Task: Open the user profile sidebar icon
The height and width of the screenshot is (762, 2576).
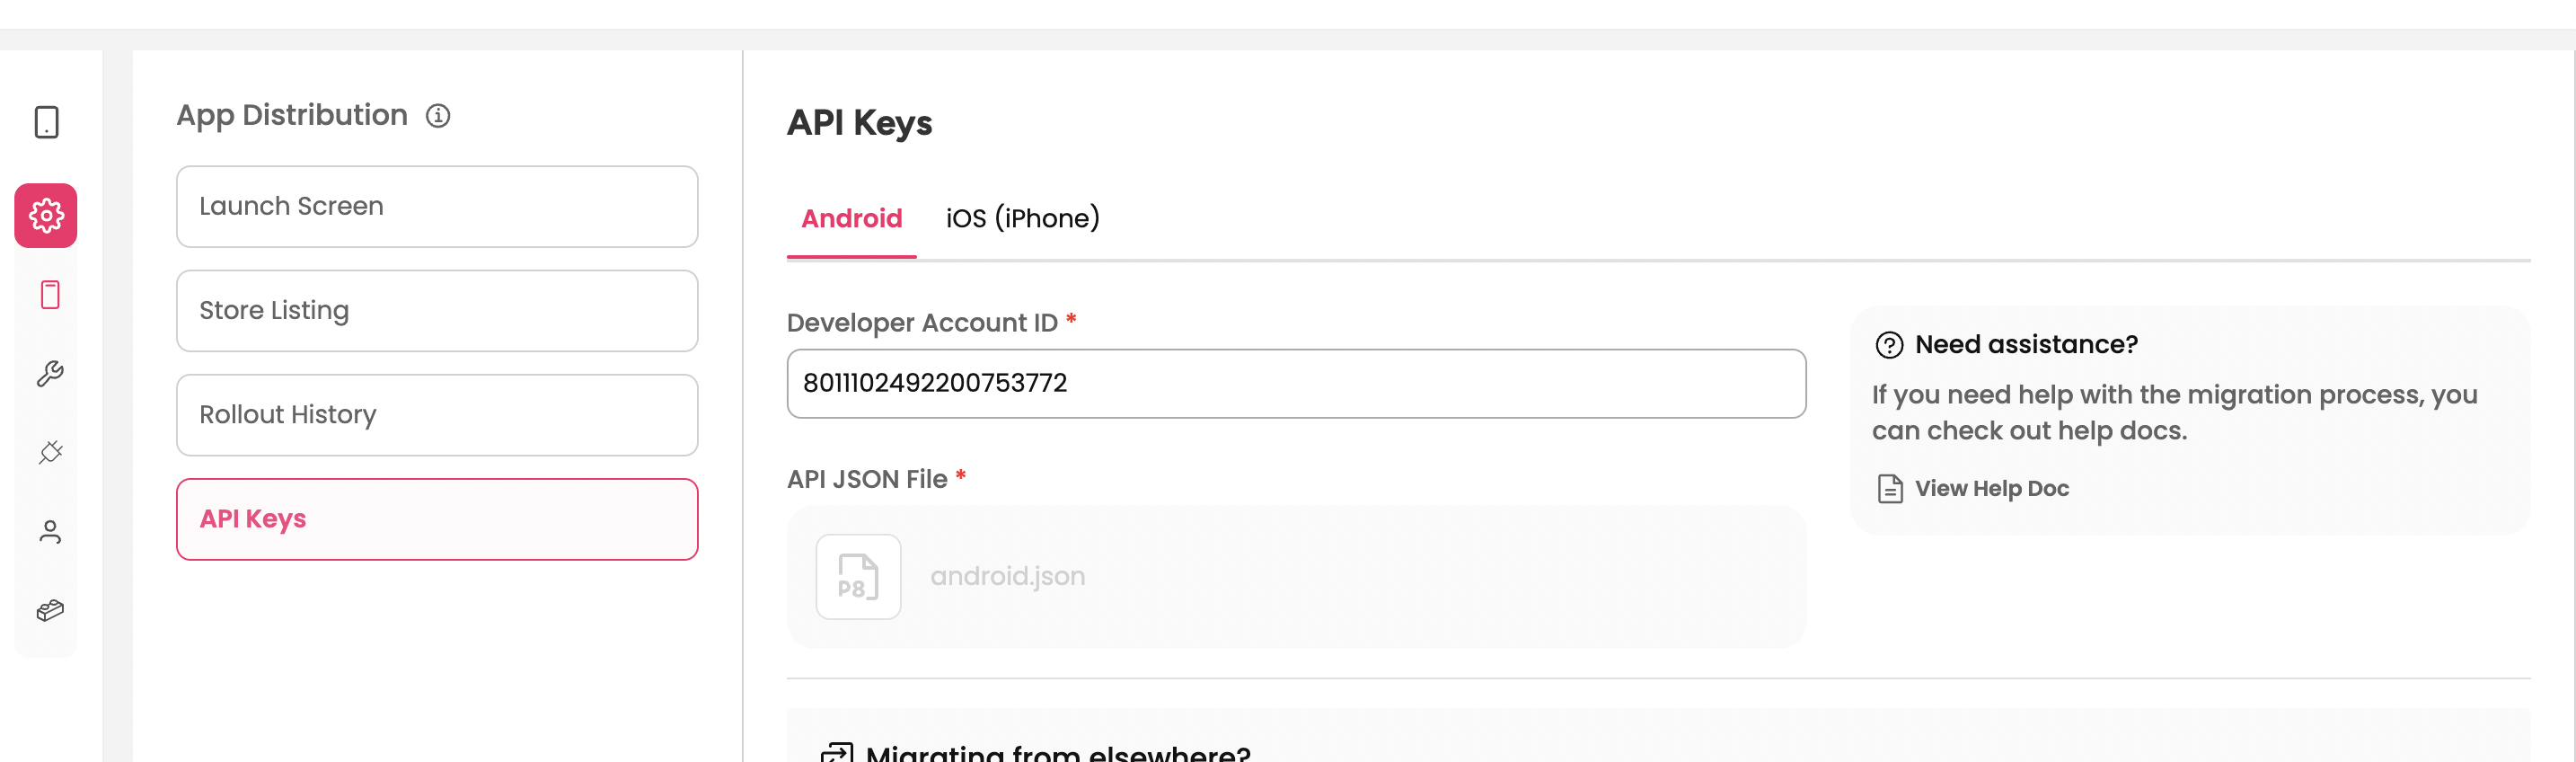Action: [x=50, y=531]
